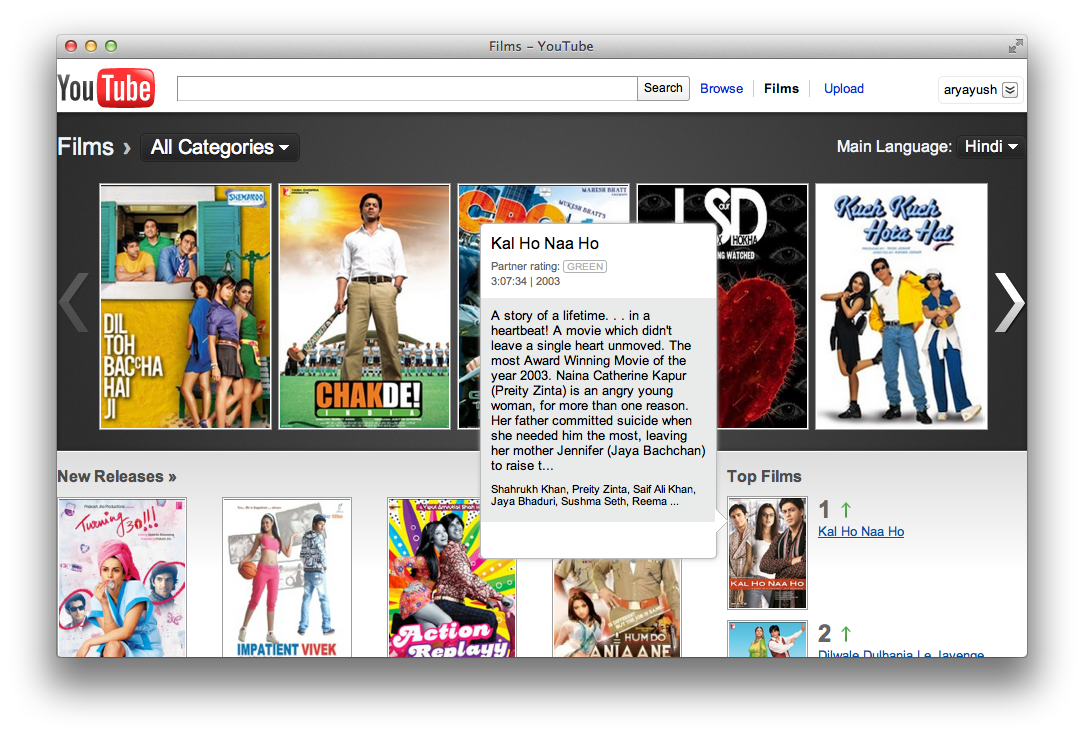Open Dil Toh Baccha Hai Ji poster
The height and width of the screenshot is (736, 1084).
[185, 306]
